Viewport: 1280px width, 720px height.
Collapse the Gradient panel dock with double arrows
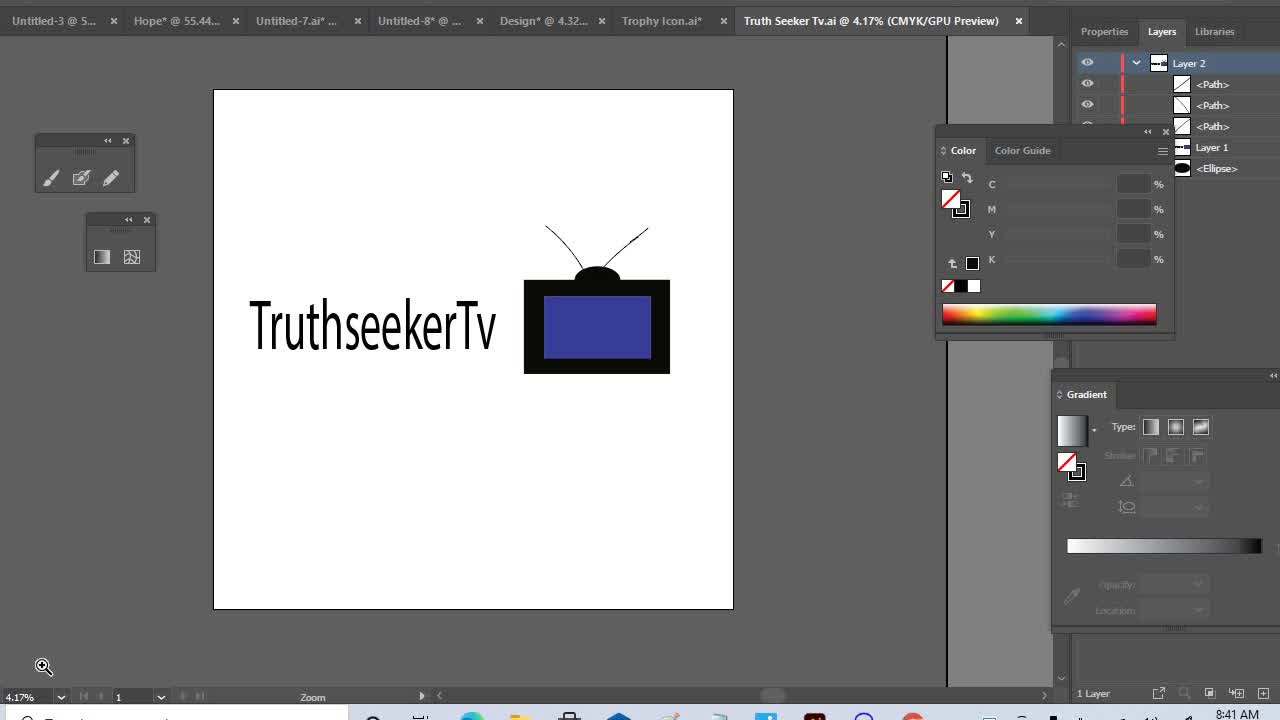[1273, 376]
